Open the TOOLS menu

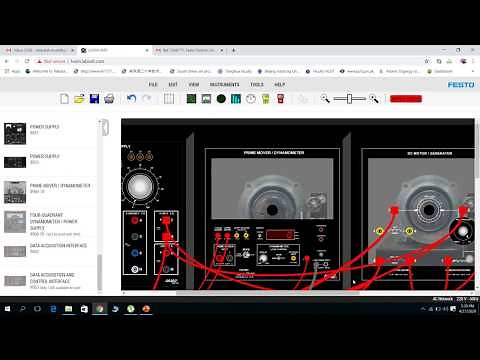257,85
